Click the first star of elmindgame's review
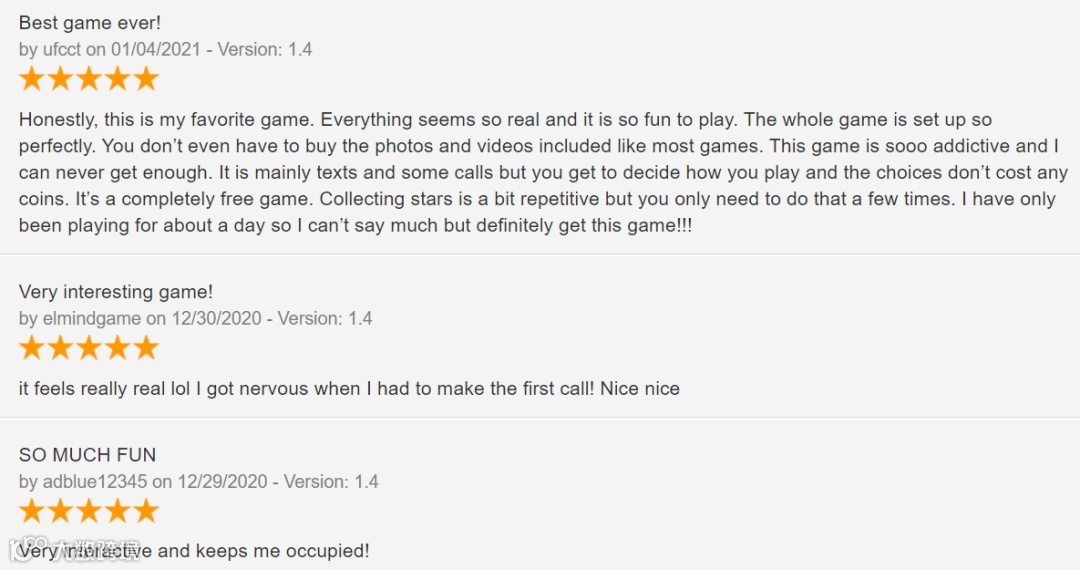 tap(32, 348)
